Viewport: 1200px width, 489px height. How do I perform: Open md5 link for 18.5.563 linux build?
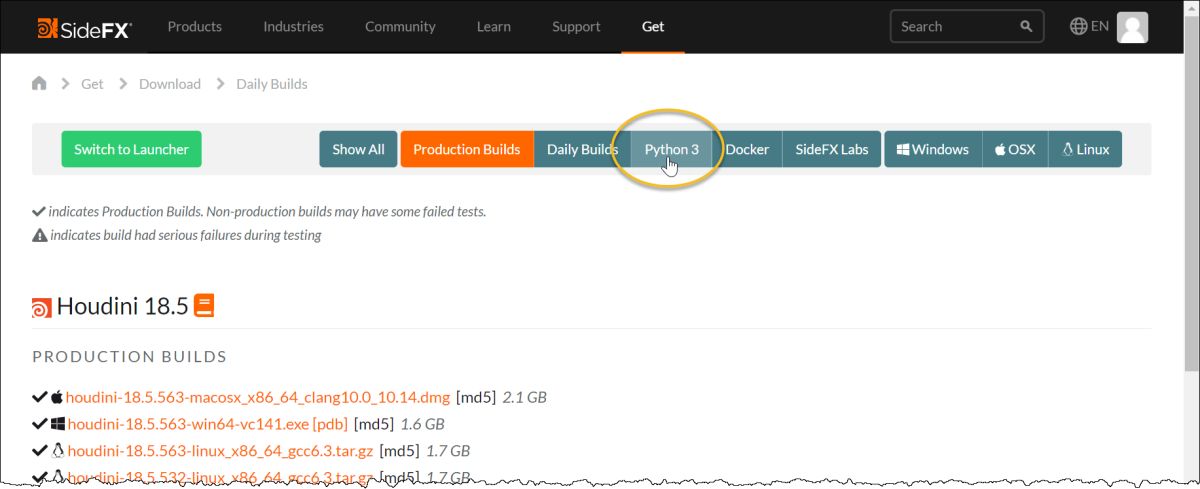click(399, 451)
